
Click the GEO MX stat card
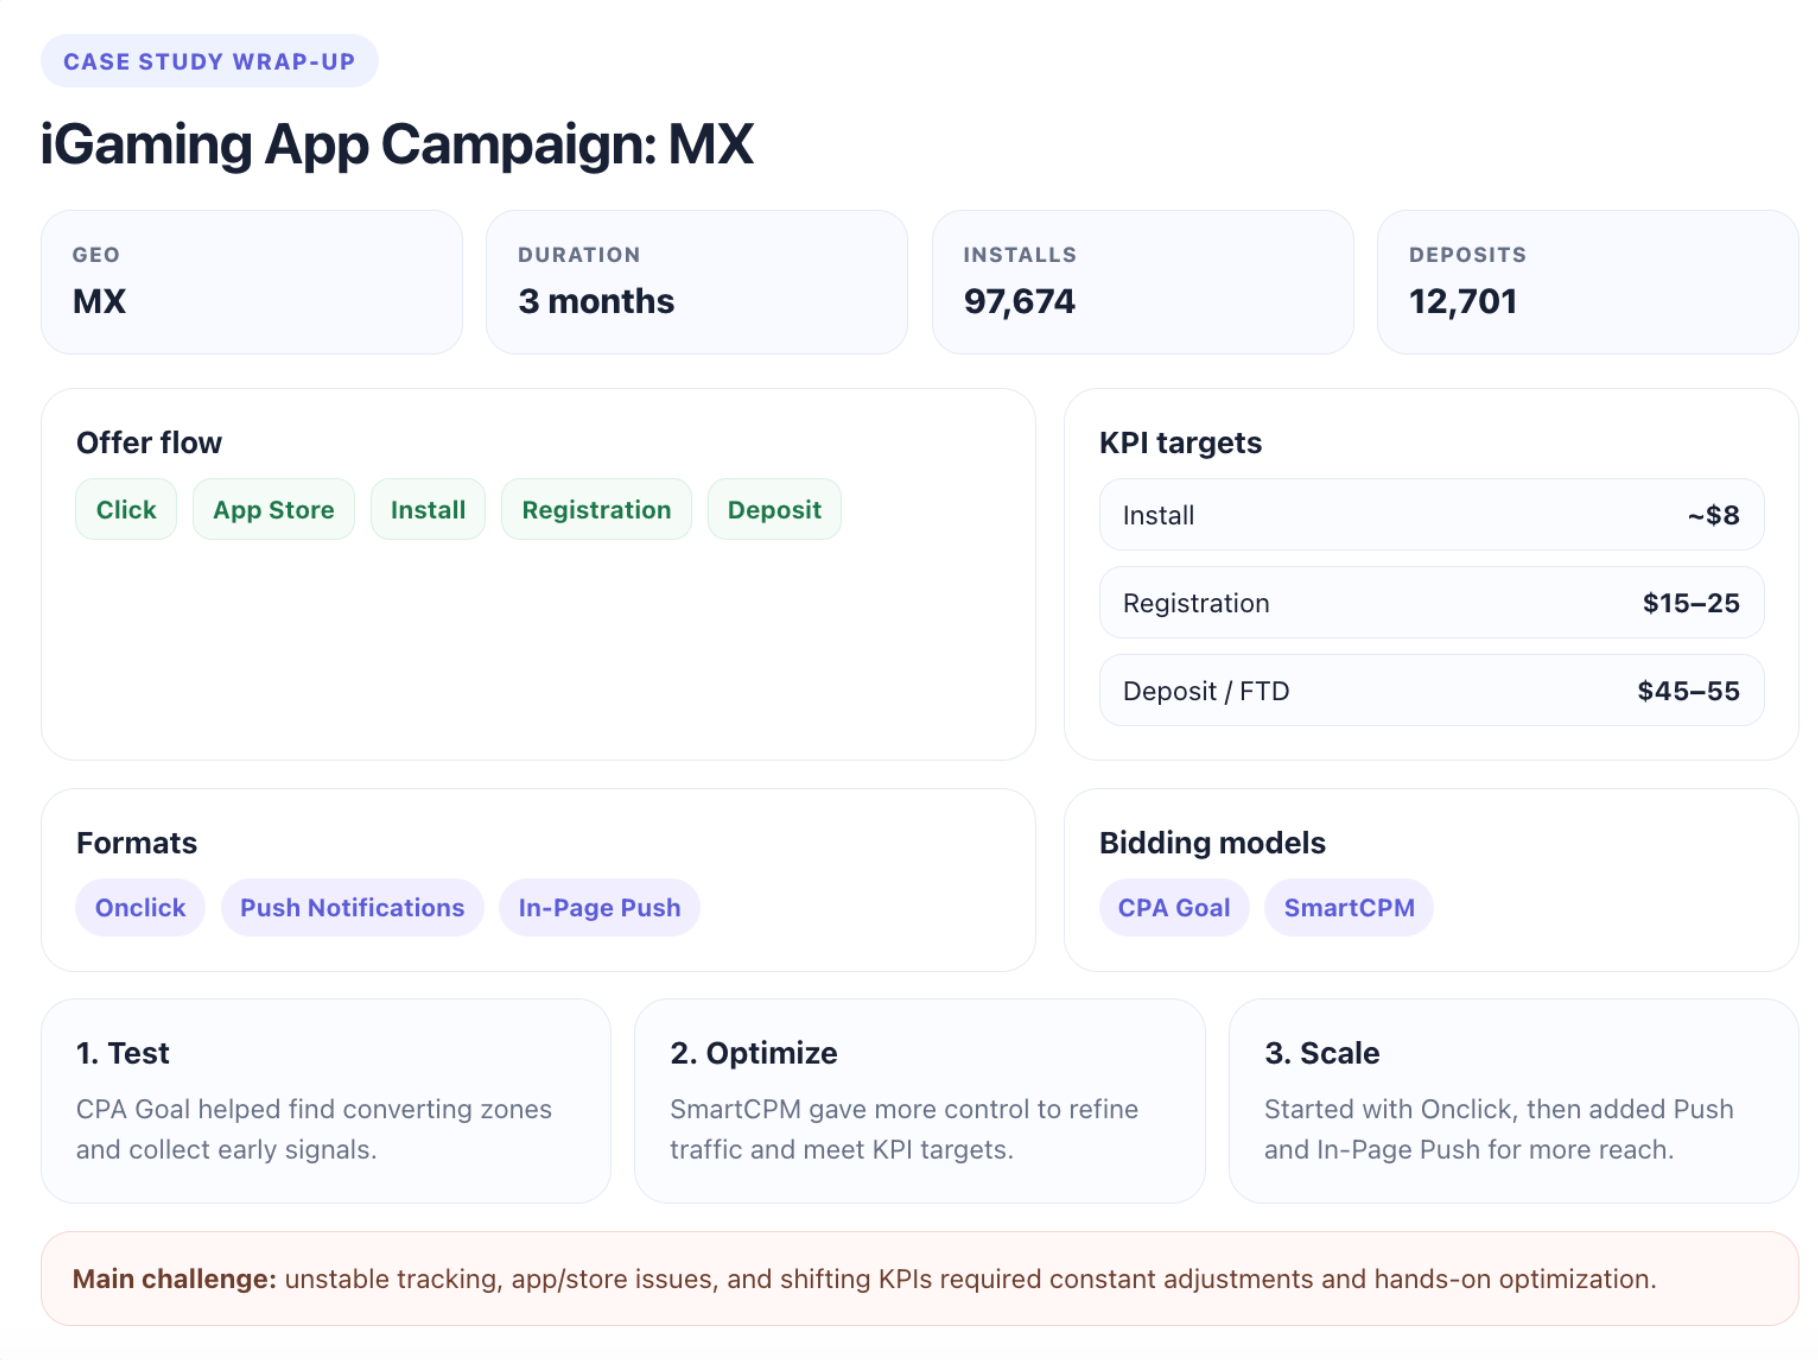point(252,282)
